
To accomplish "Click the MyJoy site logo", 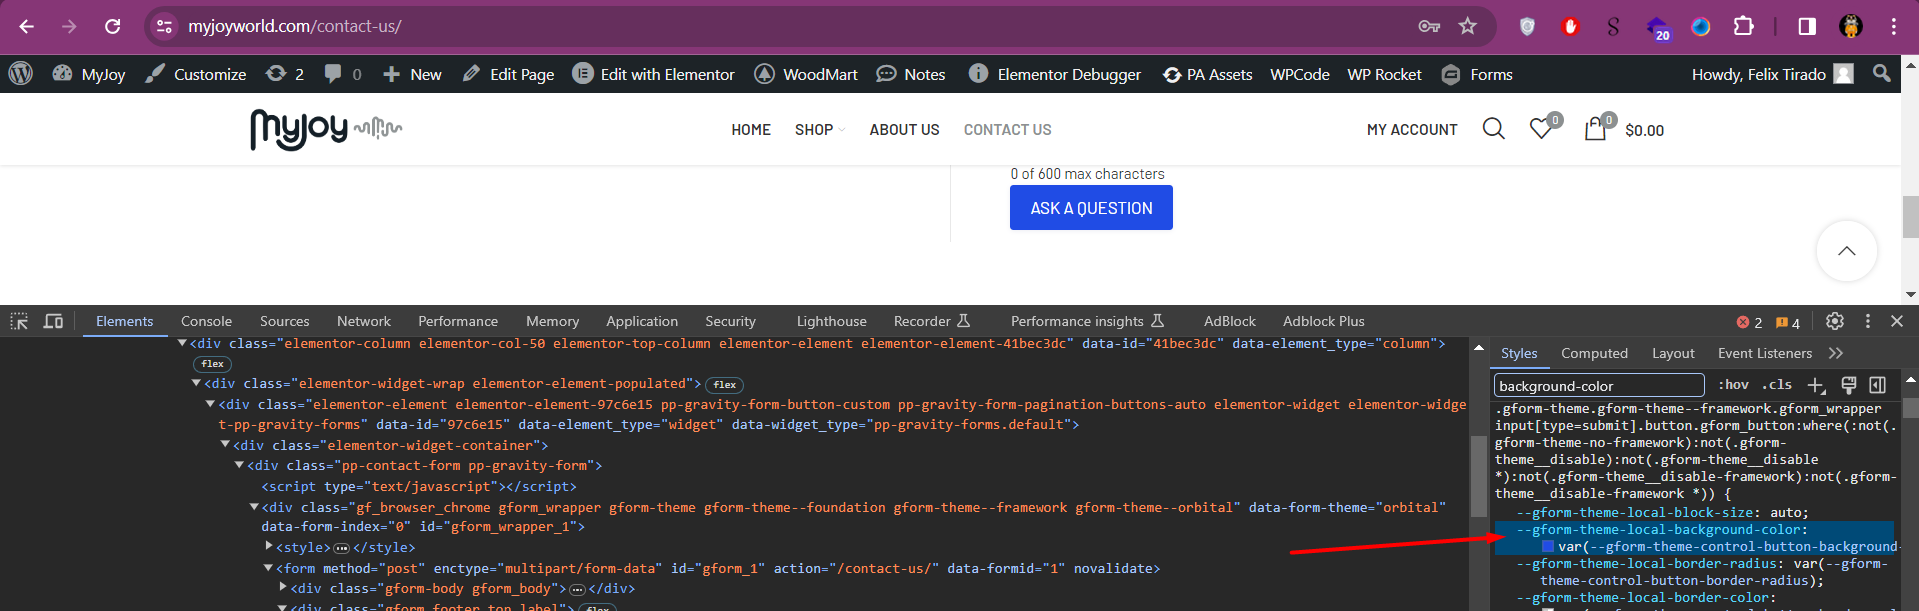I will (326, 129).
